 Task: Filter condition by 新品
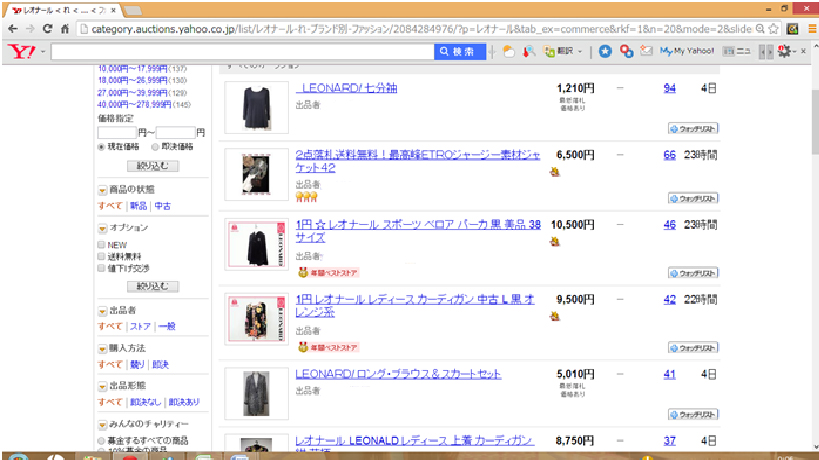[x=138, y=206]
